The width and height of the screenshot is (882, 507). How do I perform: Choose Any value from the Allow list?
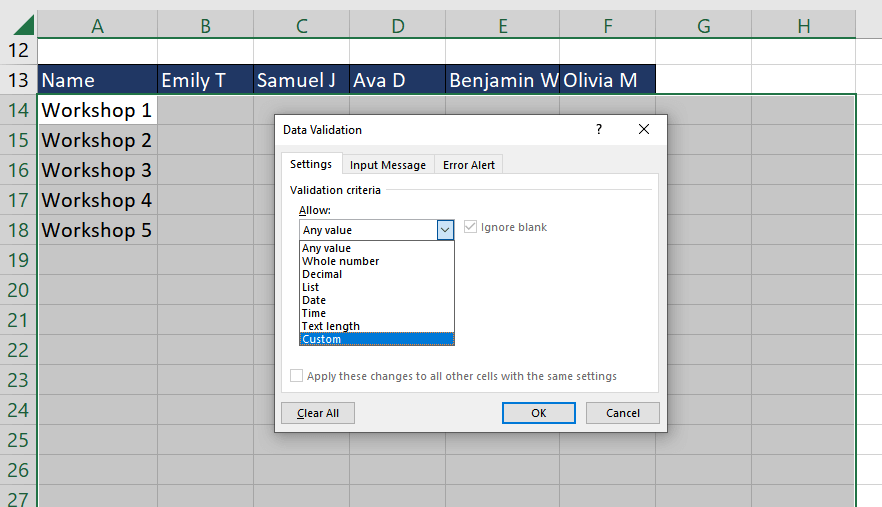(376, 248)
